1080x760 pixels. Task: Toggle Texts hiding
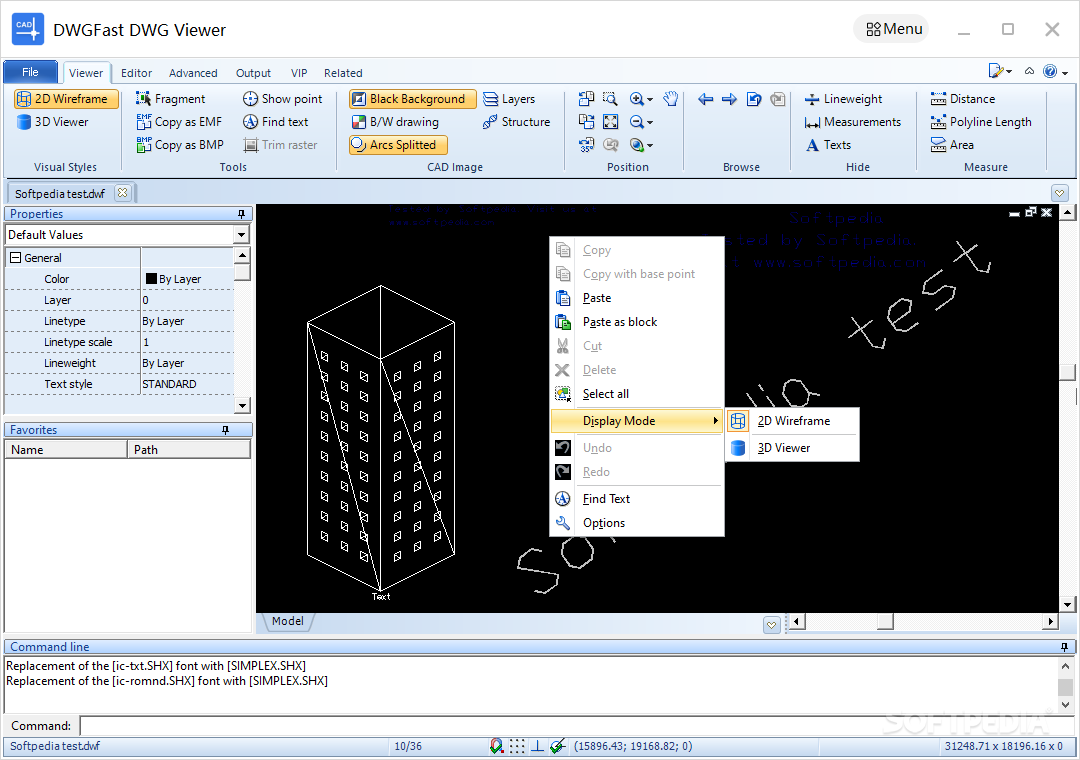(x=828, y=145)
